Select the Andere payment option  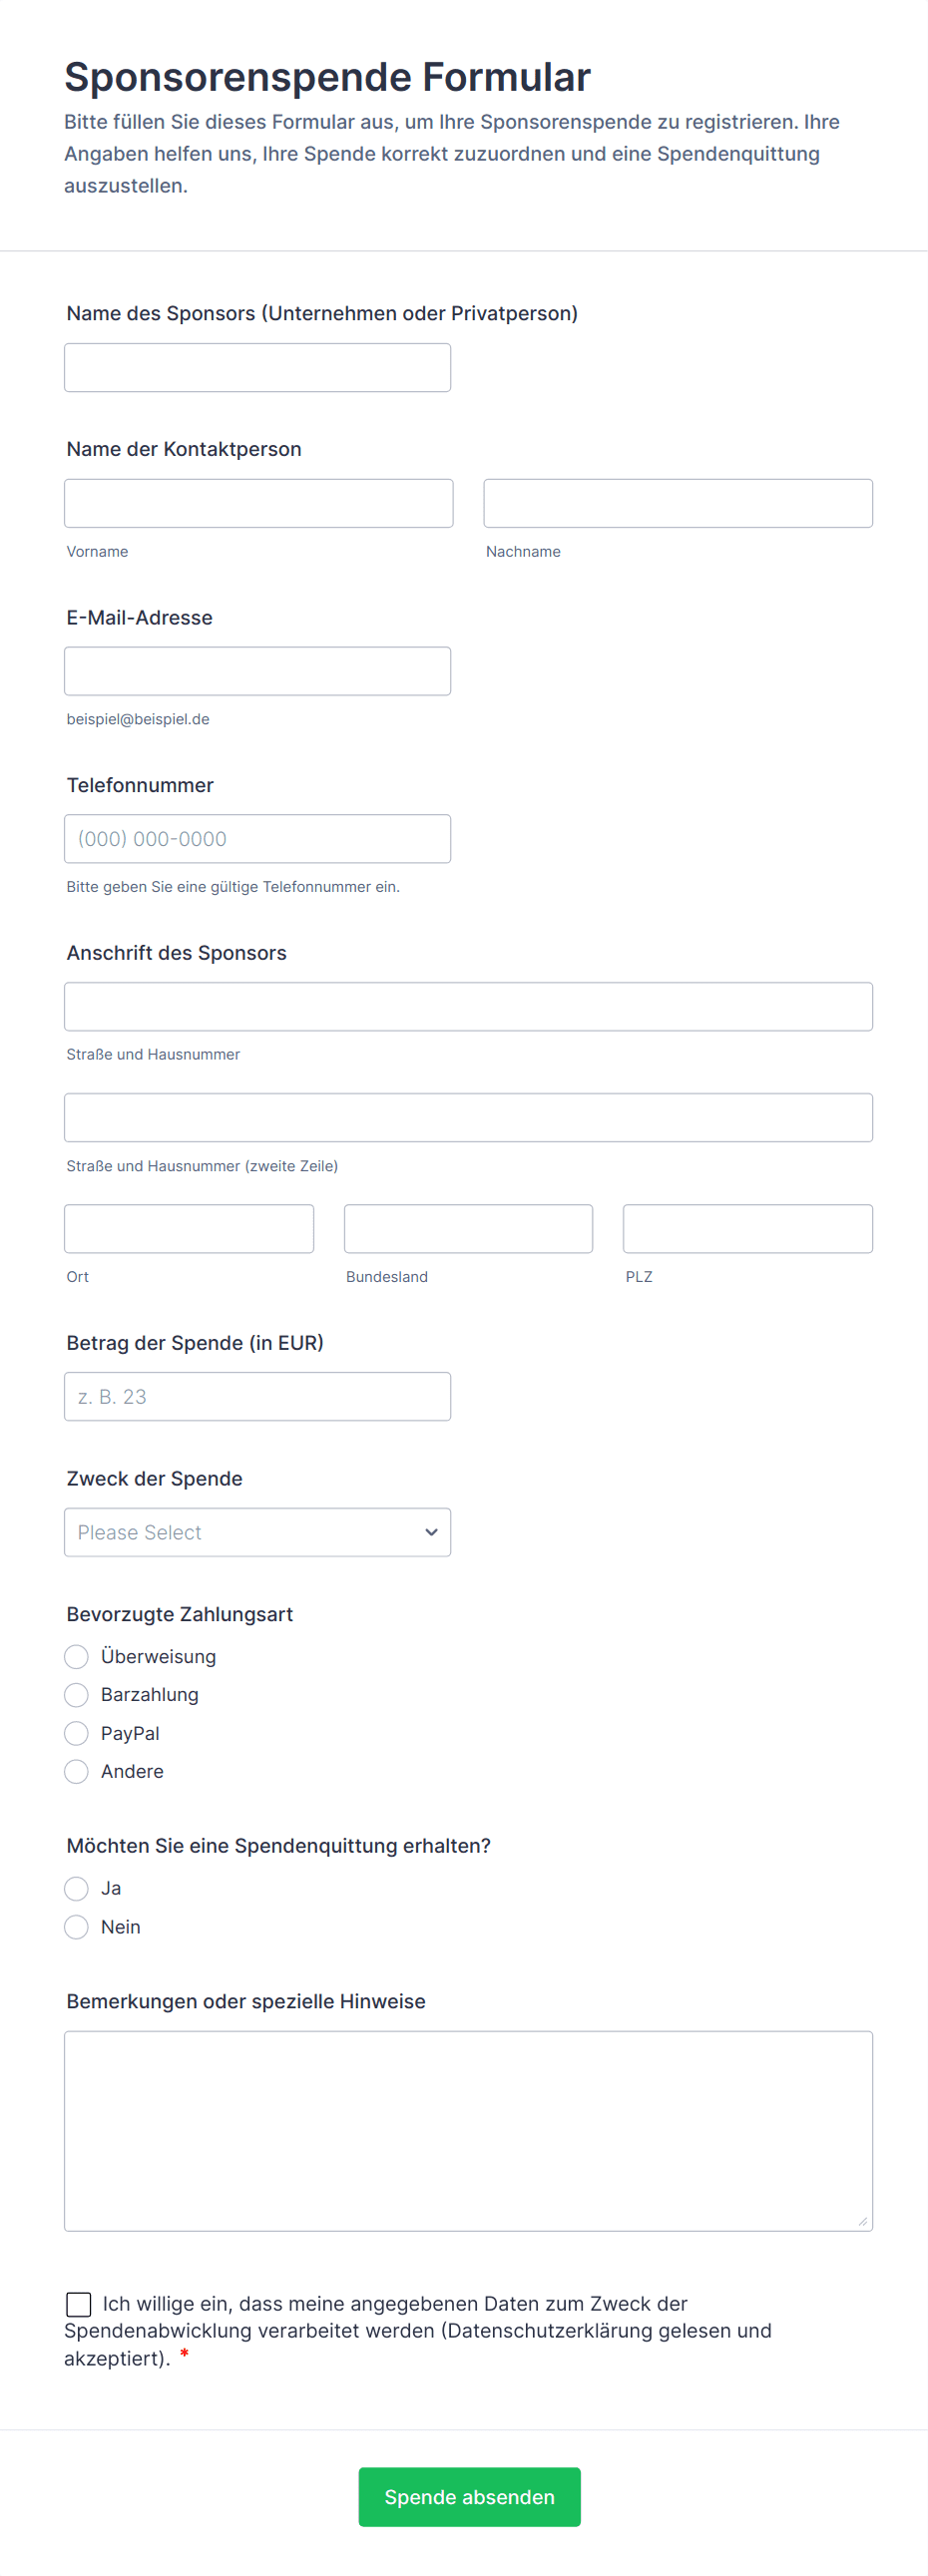[x=76, y=1772]
